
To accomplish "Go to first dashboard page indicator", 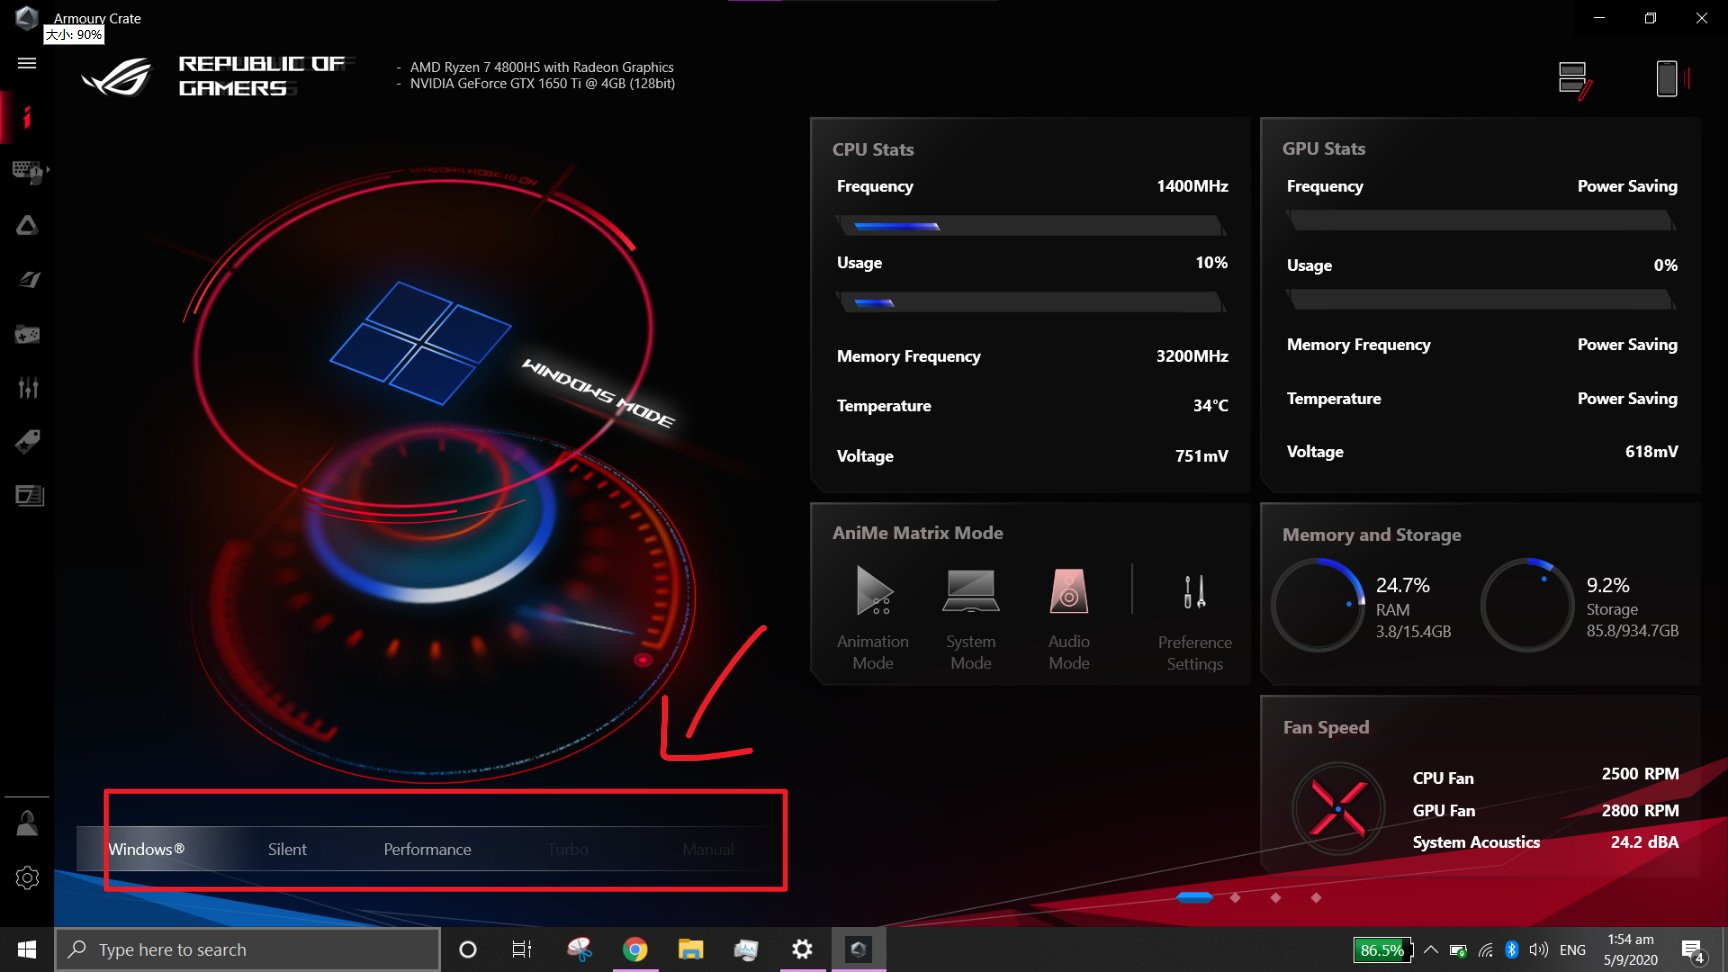I will [x=1195, y=897].
